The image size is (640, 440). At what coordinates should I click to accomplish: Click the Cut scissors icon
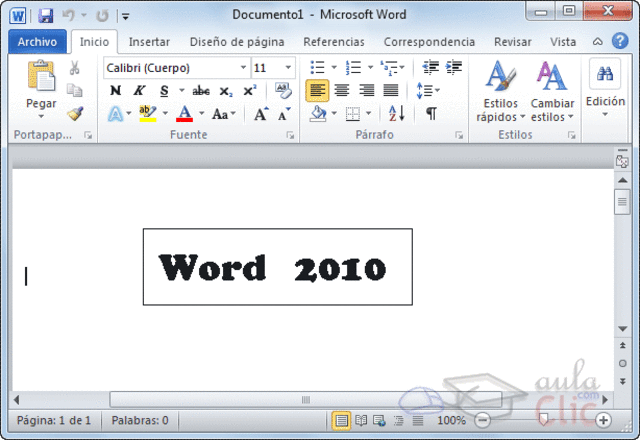pyautogui.click(x=74, y=68)
